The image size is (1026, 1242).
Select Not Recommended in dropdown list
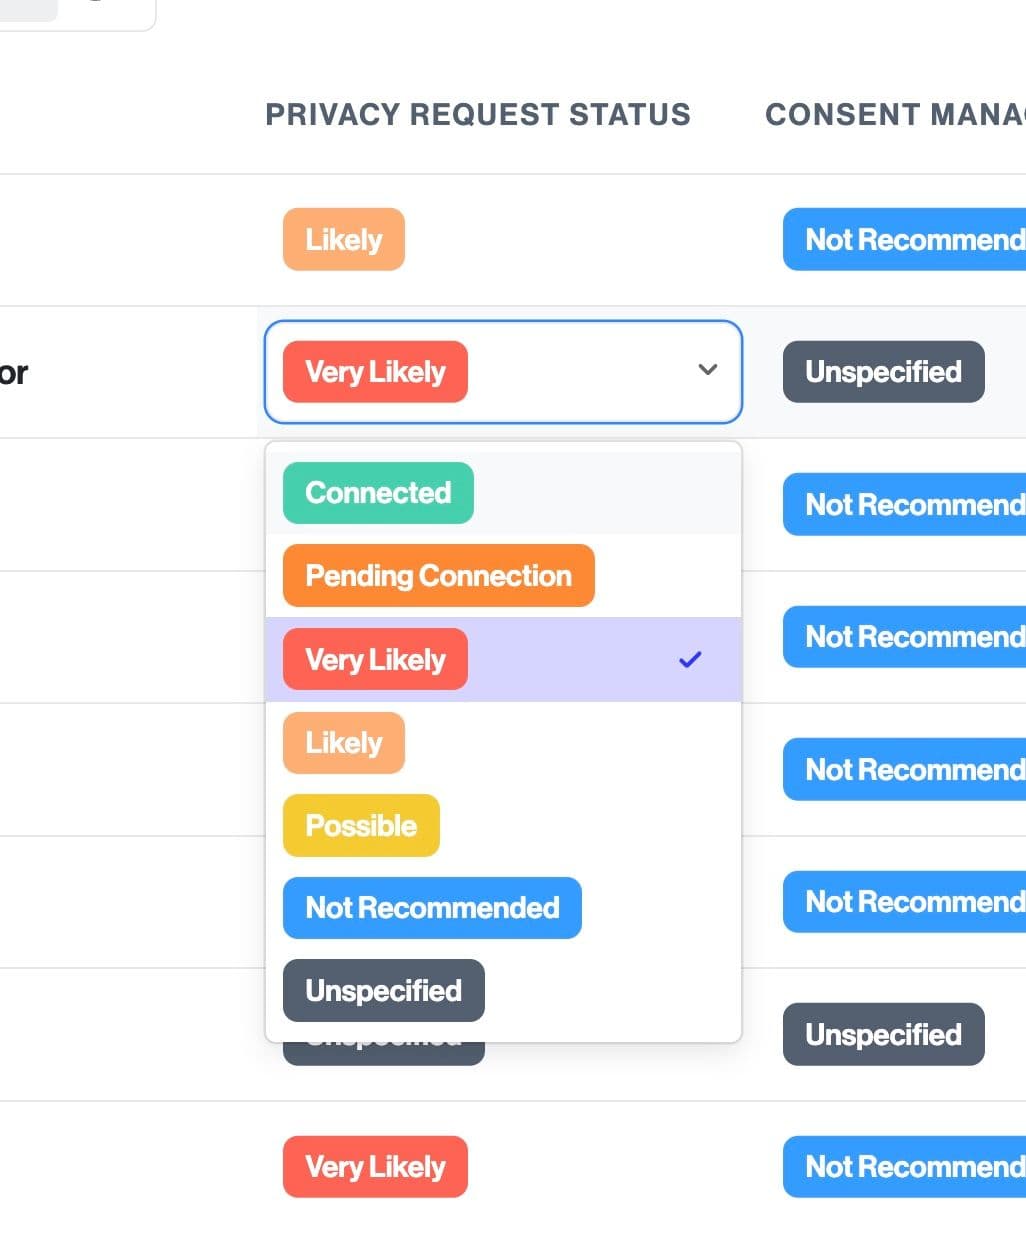tap(432, 908)
